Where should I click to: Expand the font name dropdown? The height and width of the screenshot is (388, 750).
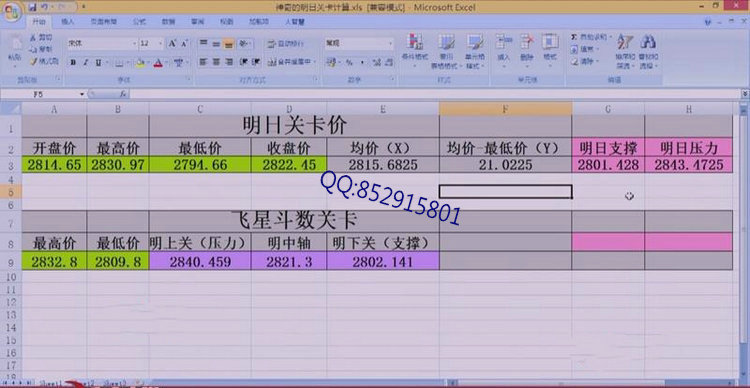pyautogui.click(x=134, y=44)
